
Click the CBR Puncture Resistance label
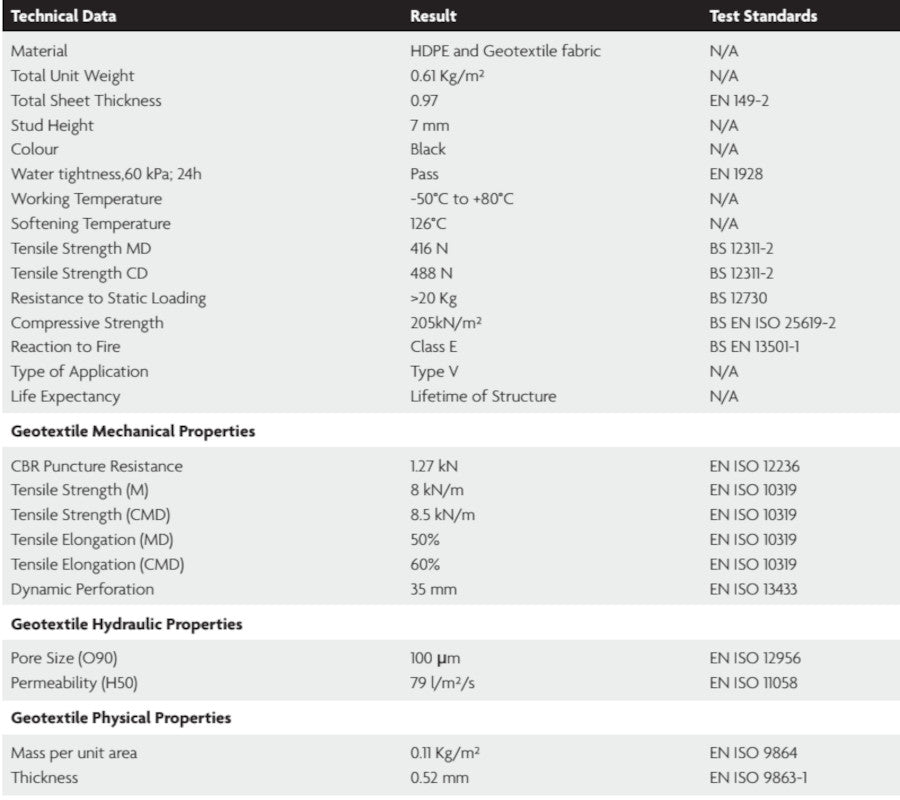(x=97, y=466)
